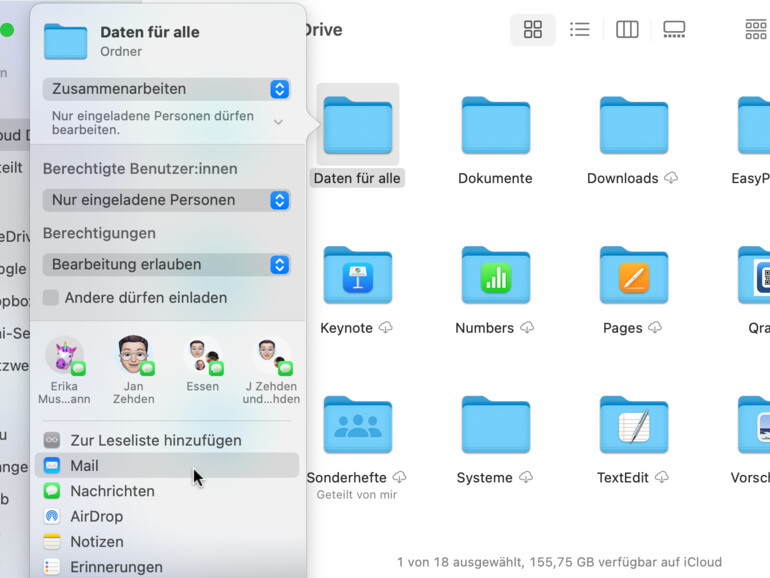The height and width of the screenshot is (578, 770).
Task: Click the Daten für alle folder name label
Action: click(x=357, y=178)
